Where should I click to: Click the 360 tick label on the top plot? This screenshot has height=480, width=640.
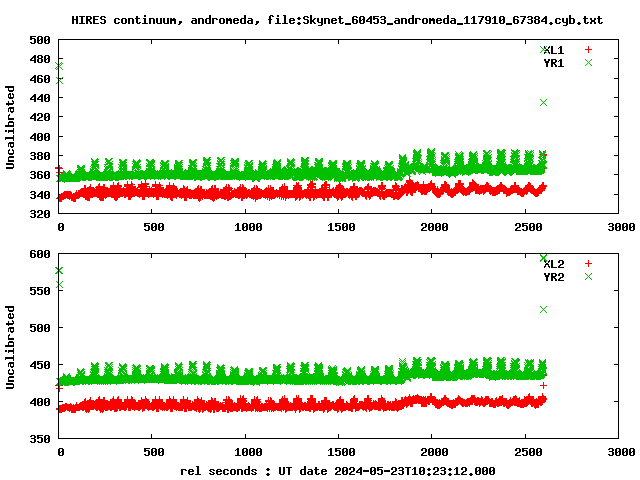point(40,175)
